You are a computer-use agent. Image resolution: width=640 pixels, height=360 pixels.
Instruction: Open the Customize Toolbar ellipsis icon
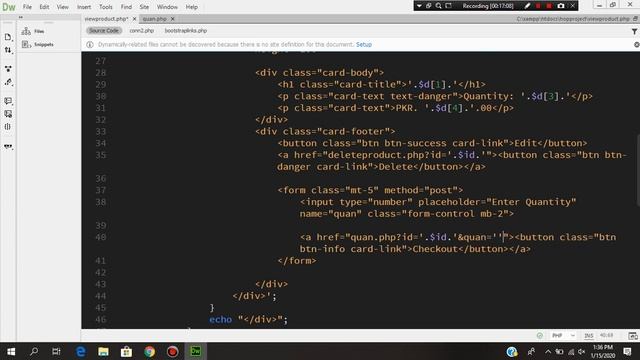pos(8,146)
